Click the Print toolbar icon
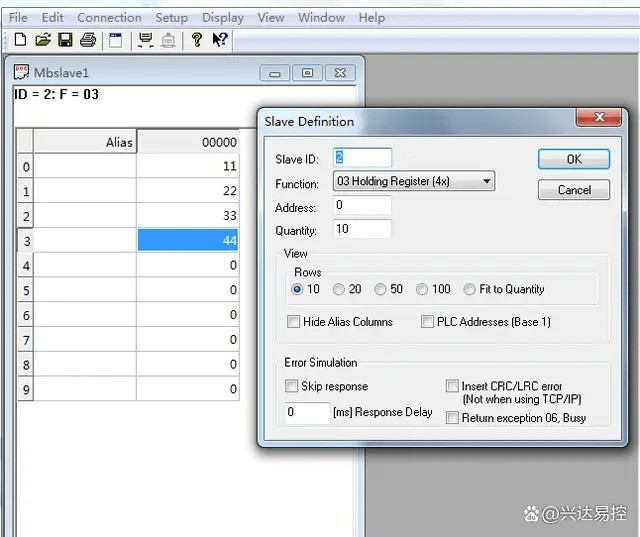640x537 pixels. coord(88,40)
